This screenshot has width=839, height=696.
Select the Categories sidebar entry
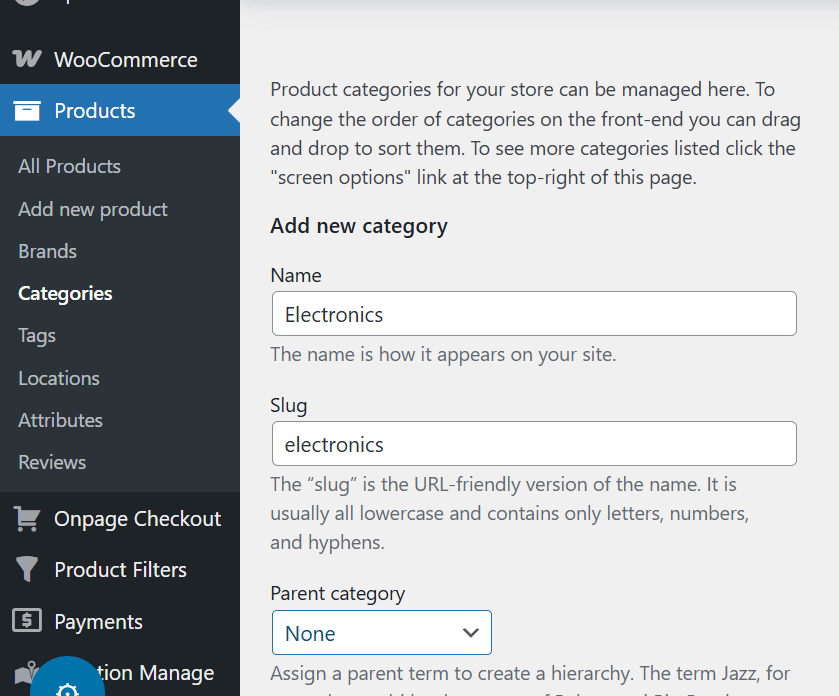(x=64, y=293)
